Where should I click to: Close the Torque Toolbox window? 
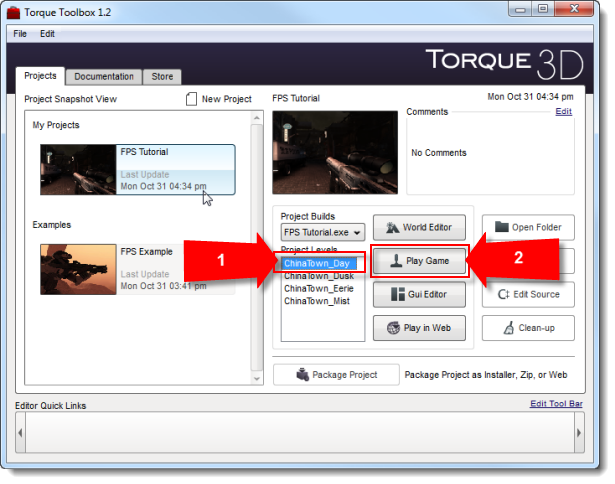pyautogui.click(x=574, y=9)
